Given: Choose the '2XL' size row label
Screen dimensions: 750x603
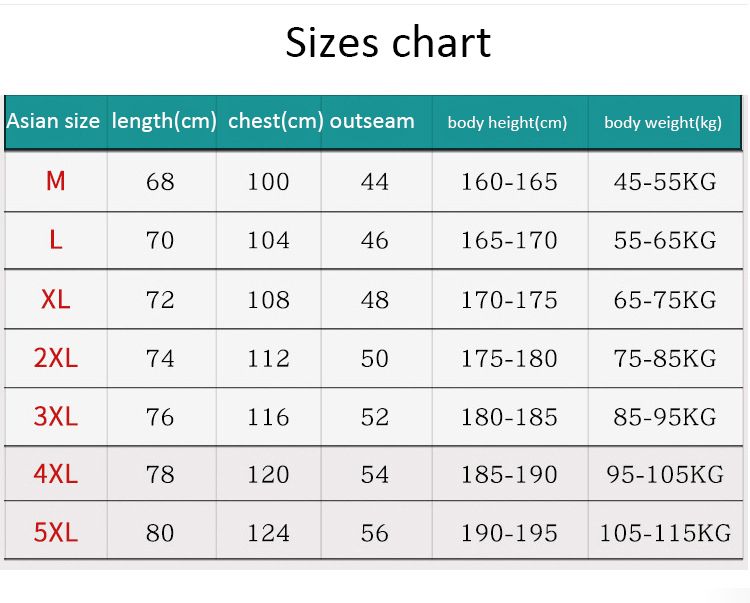Looking at the screenshot, I should point(55,358).
